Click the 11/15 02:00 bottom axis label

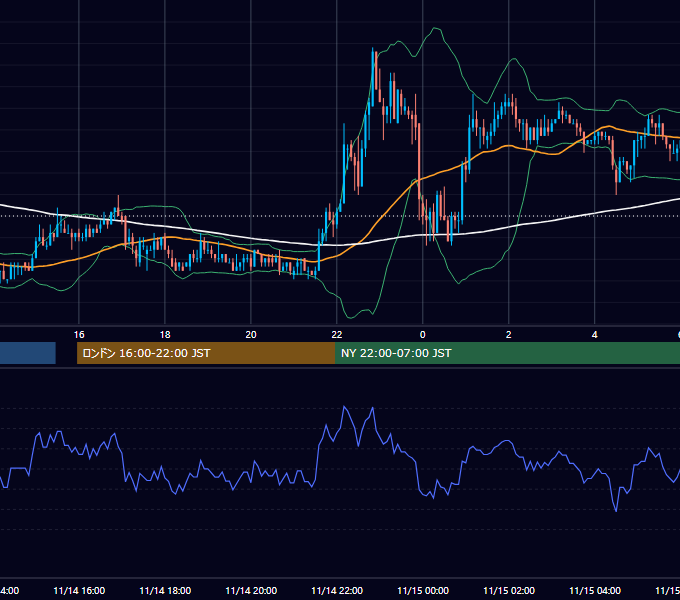509,591
